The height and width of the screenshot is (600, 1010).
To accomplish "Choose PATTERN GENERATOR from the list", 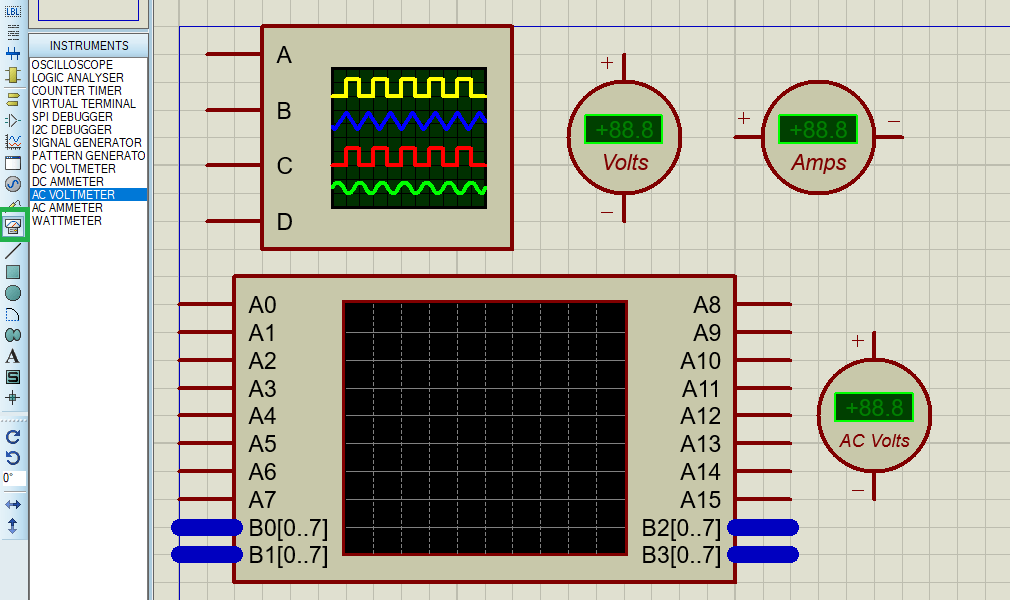I will click(89, 155).
